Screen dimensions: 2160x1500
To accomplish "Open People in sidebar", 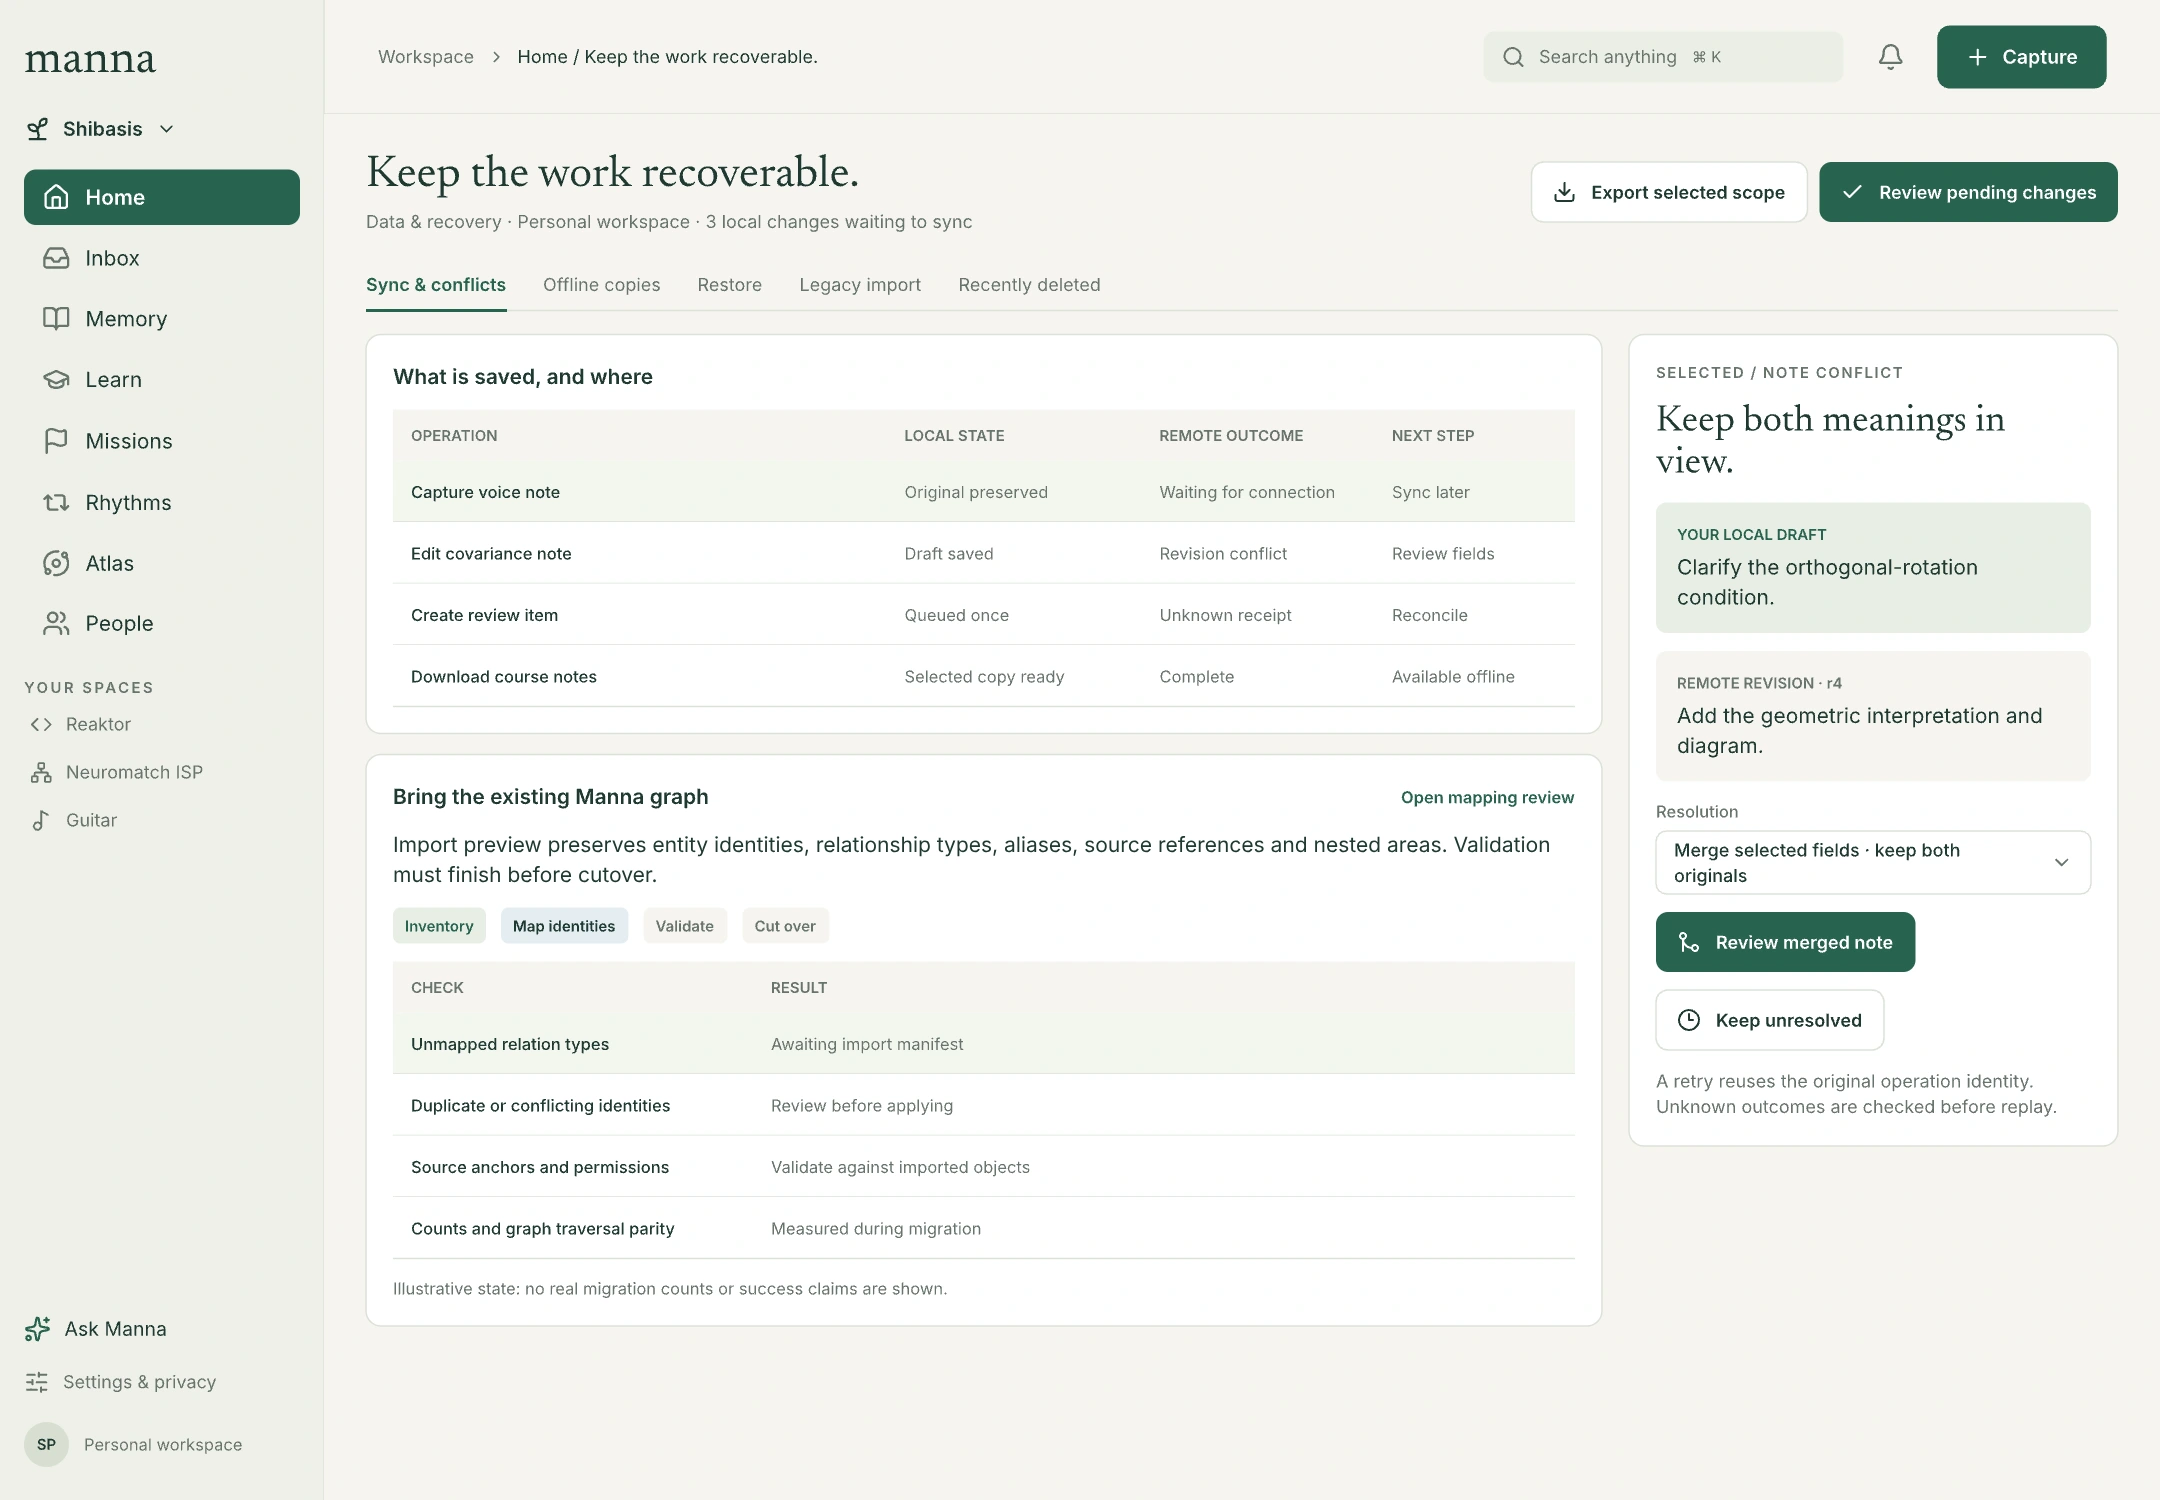I will [161, 623].
